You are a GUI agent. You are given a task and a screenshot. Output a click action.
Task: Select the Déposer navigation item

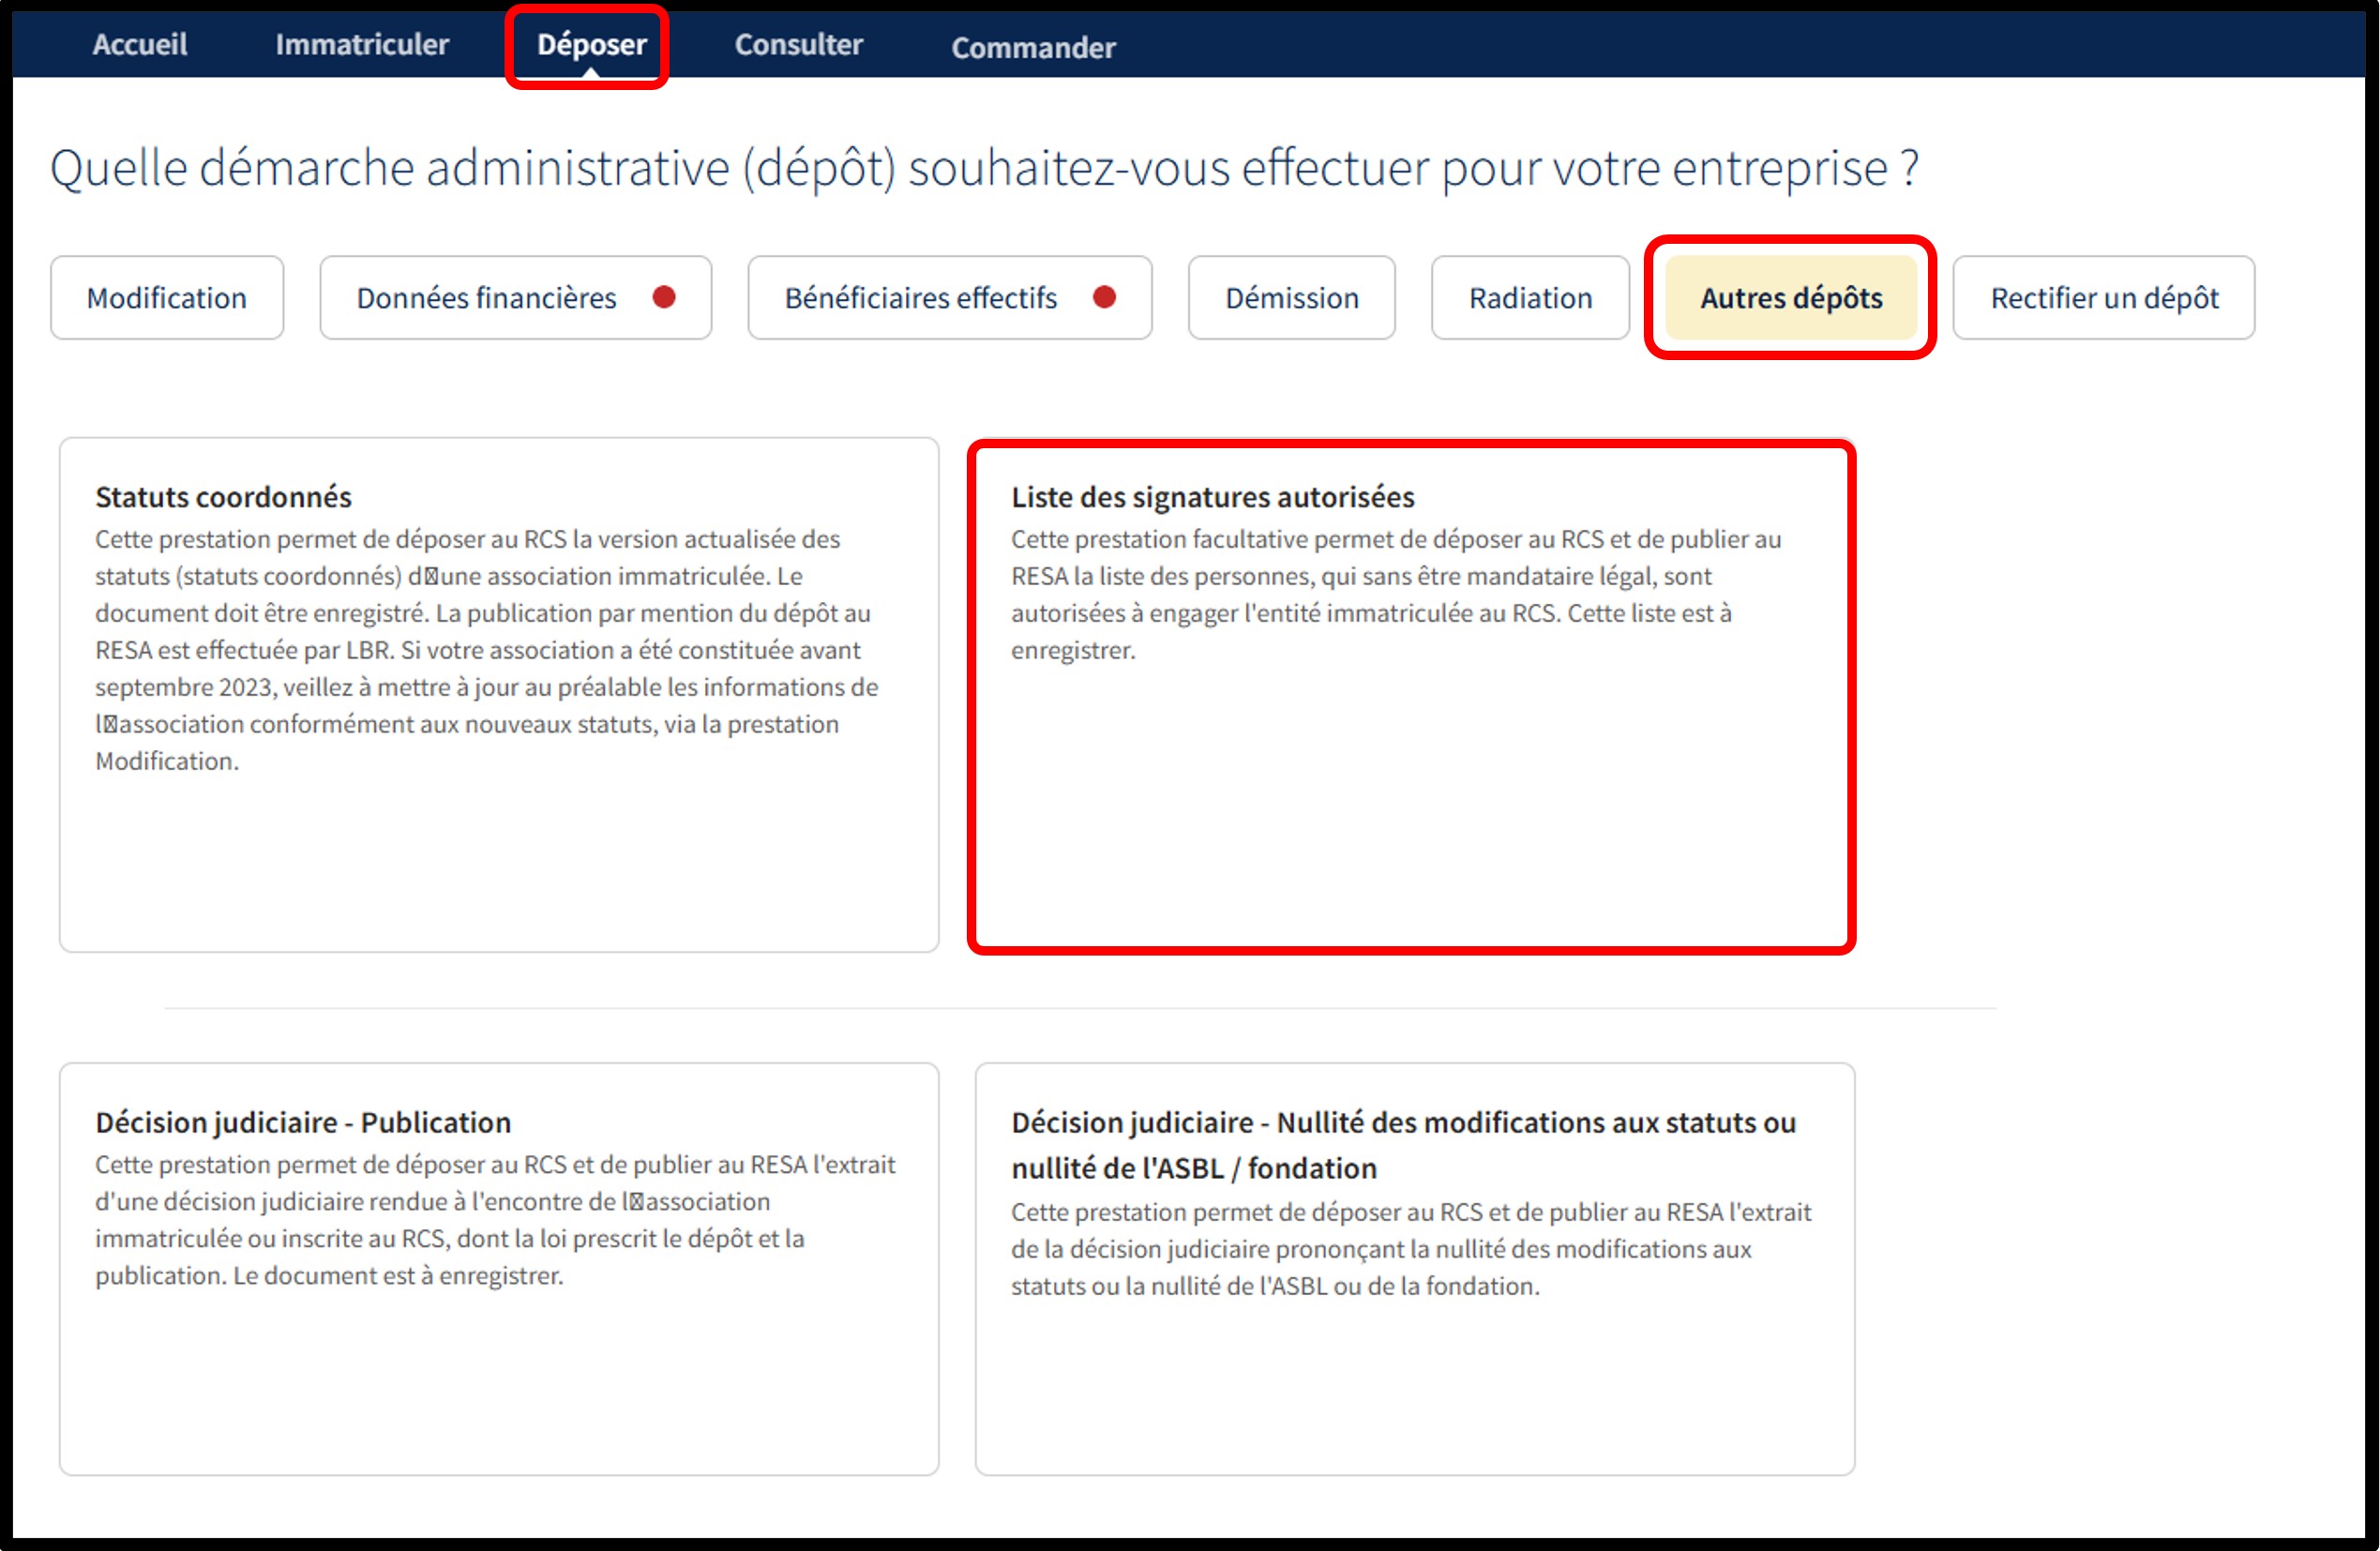click(591, 44)
